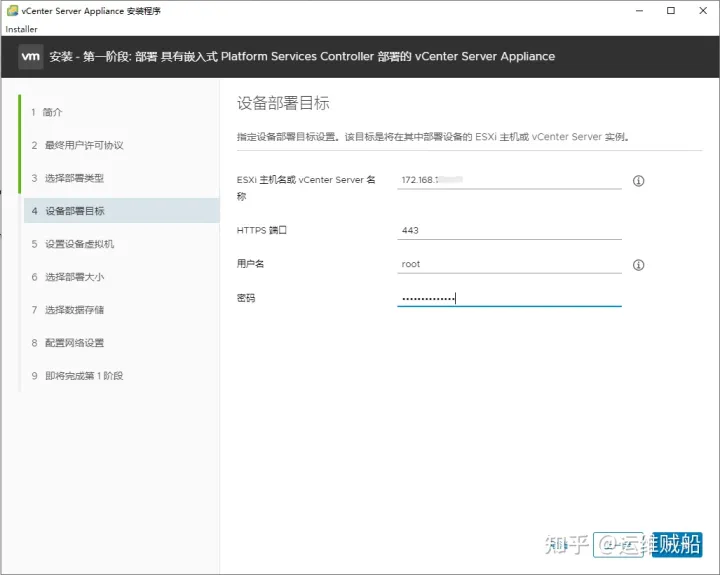The width and height of the screenshot is (720, 575).
Task: Open step 6 选择部署大小
Action: (73, 277)
